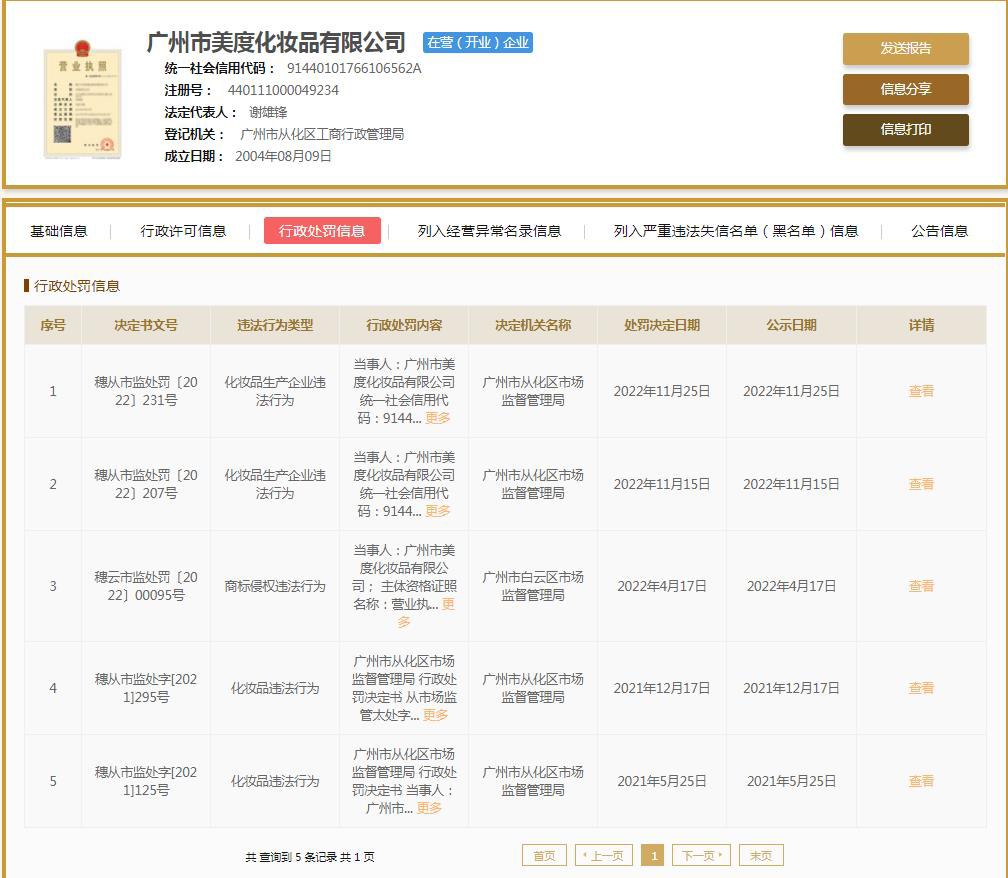Show 更多 for the 2021年12月17日 record
Image resolution: width=1008 pixels, height=878 pixels.
(x=435, y=715)
